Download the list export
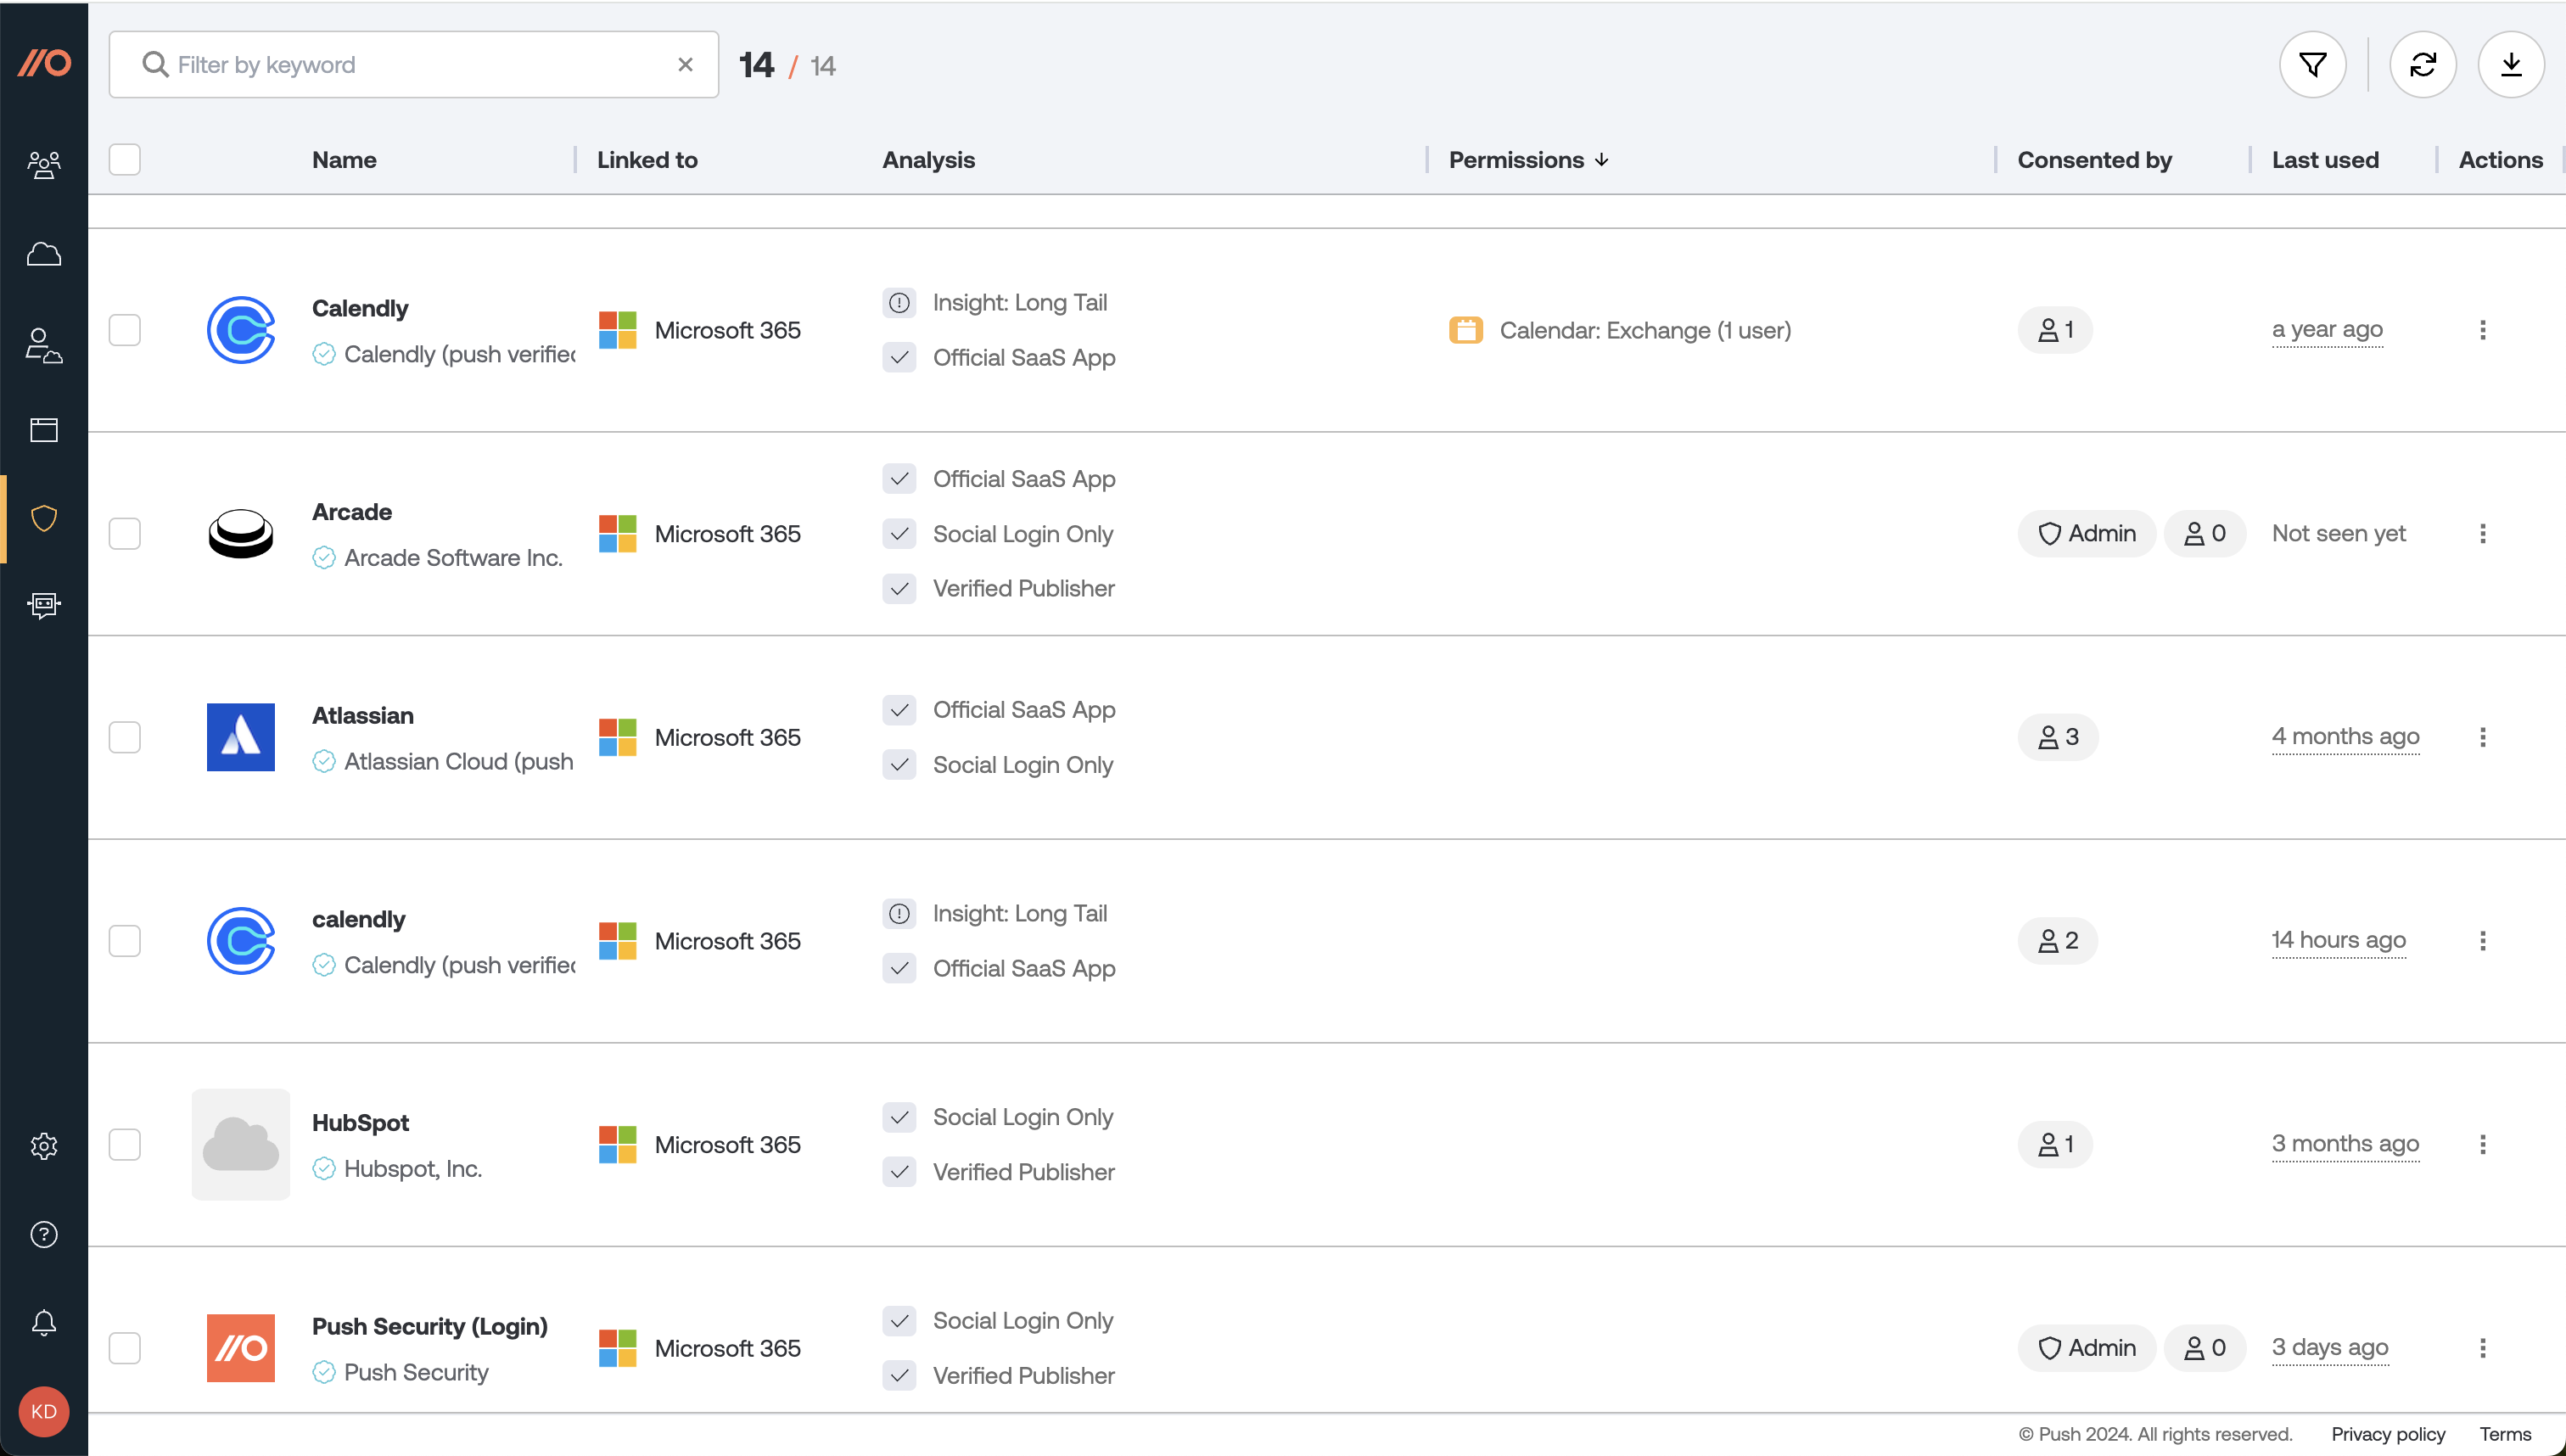 pyautogui.click(x=2510, y=65)
